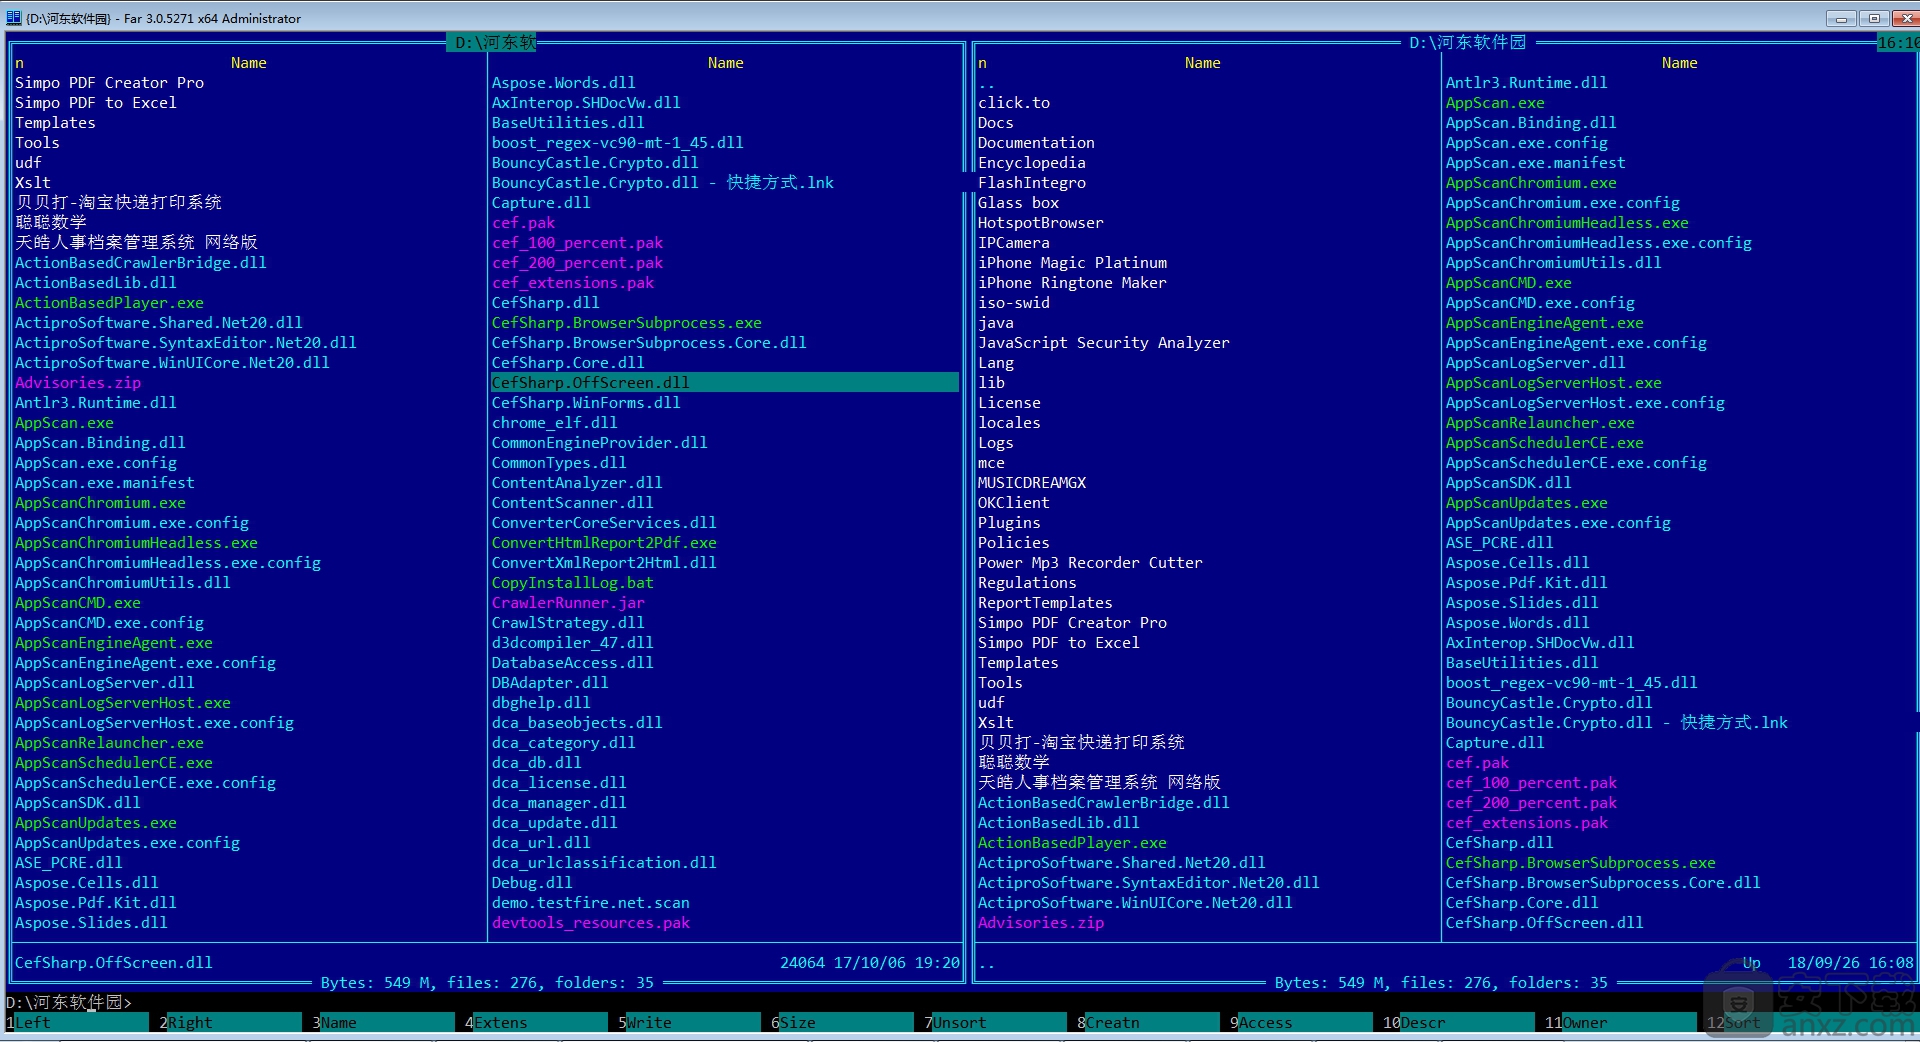
Task: Select the IPCamera folder
Action: click(x=1013, y=242)
